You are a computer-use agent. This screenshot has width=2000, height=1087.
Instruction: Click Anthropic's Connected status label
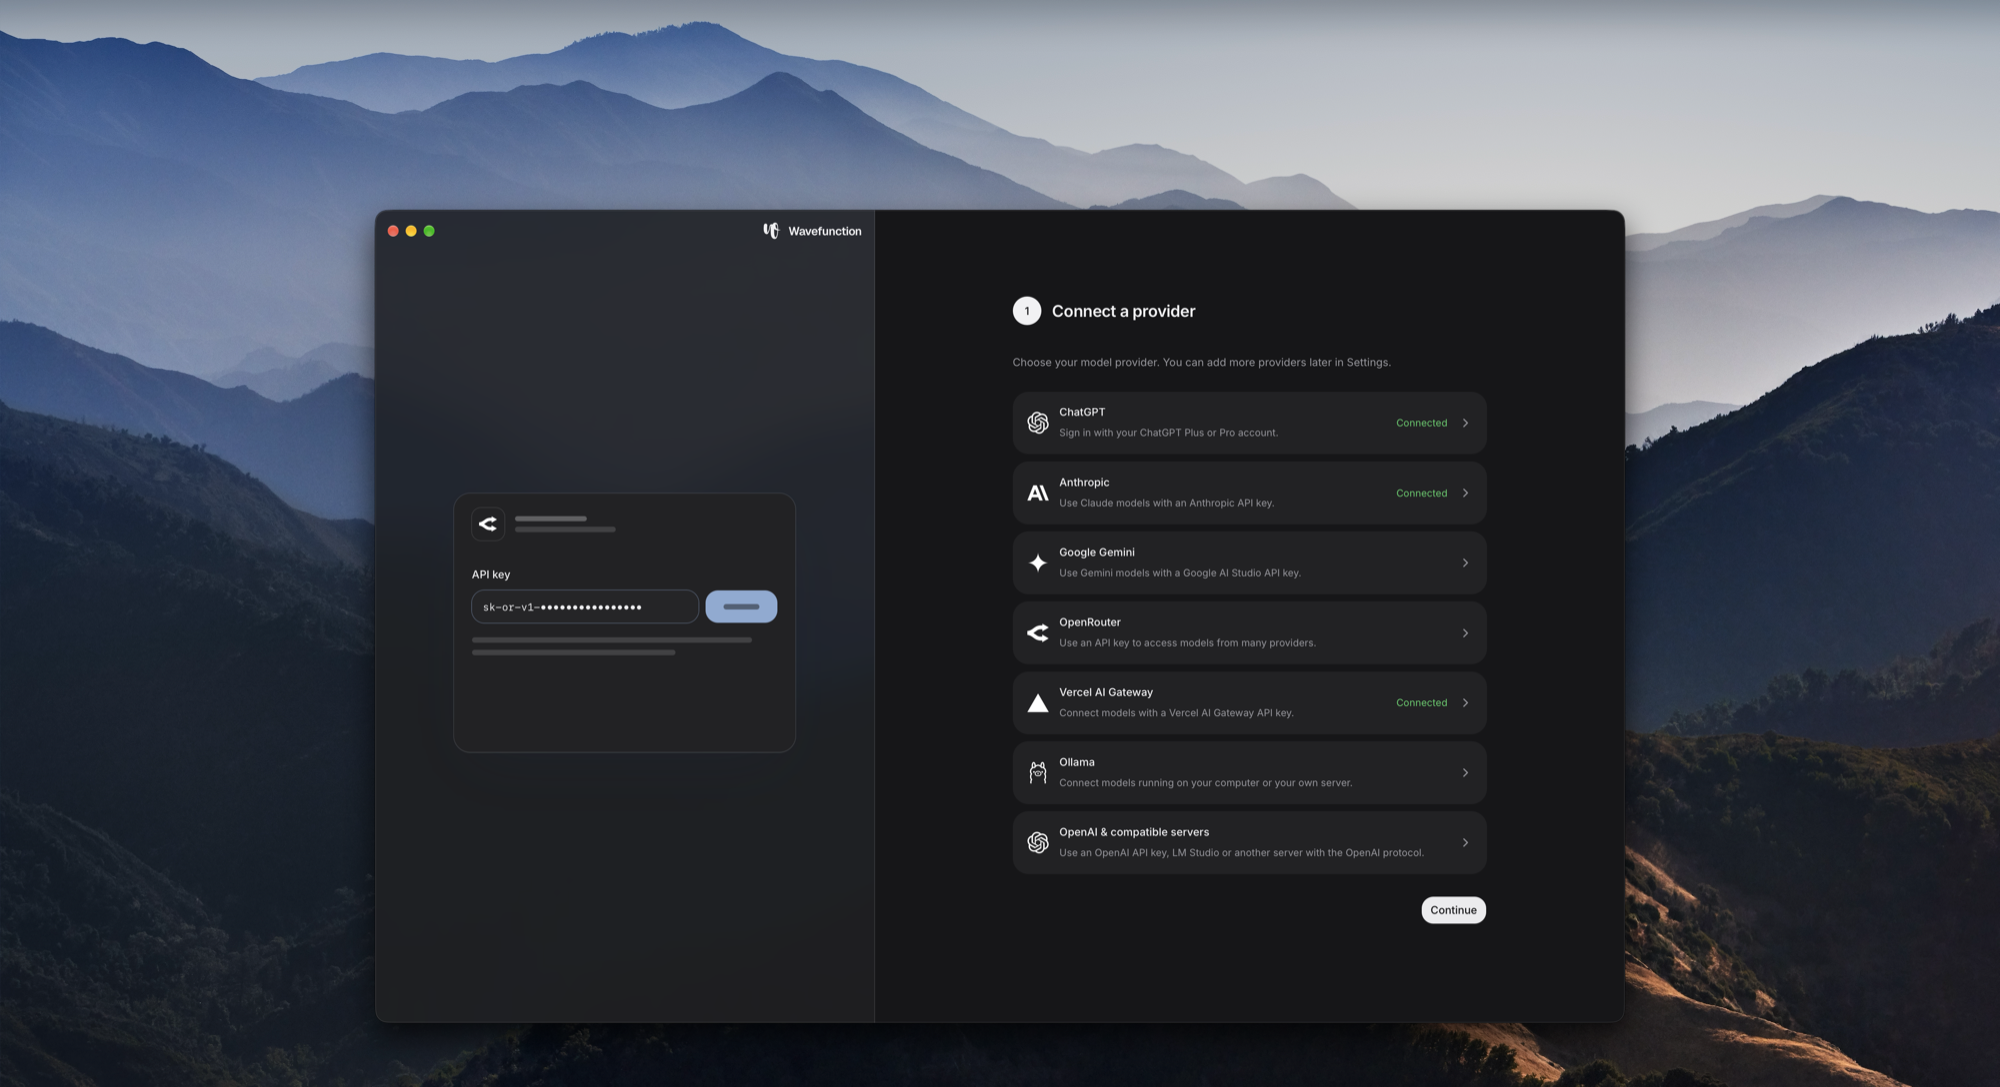click(x=1421, y=493)
